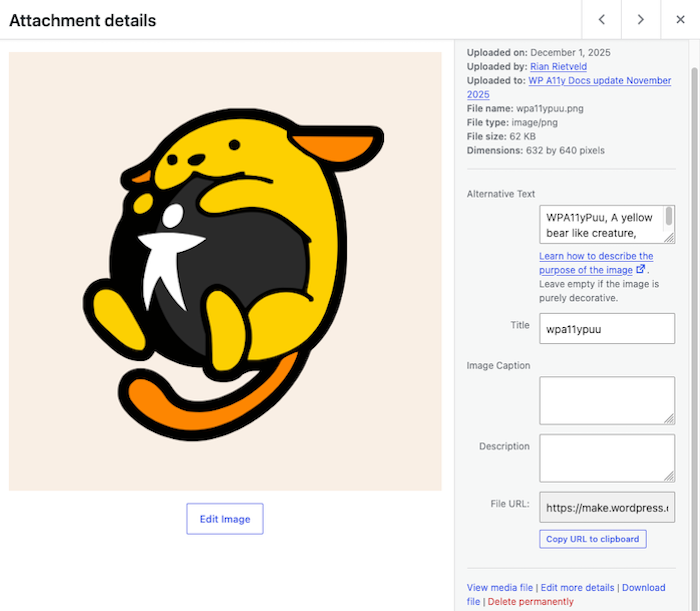The image size is (700, 611).
Task: Click the Alternative Text inner scrollbar
Action: 669,216
